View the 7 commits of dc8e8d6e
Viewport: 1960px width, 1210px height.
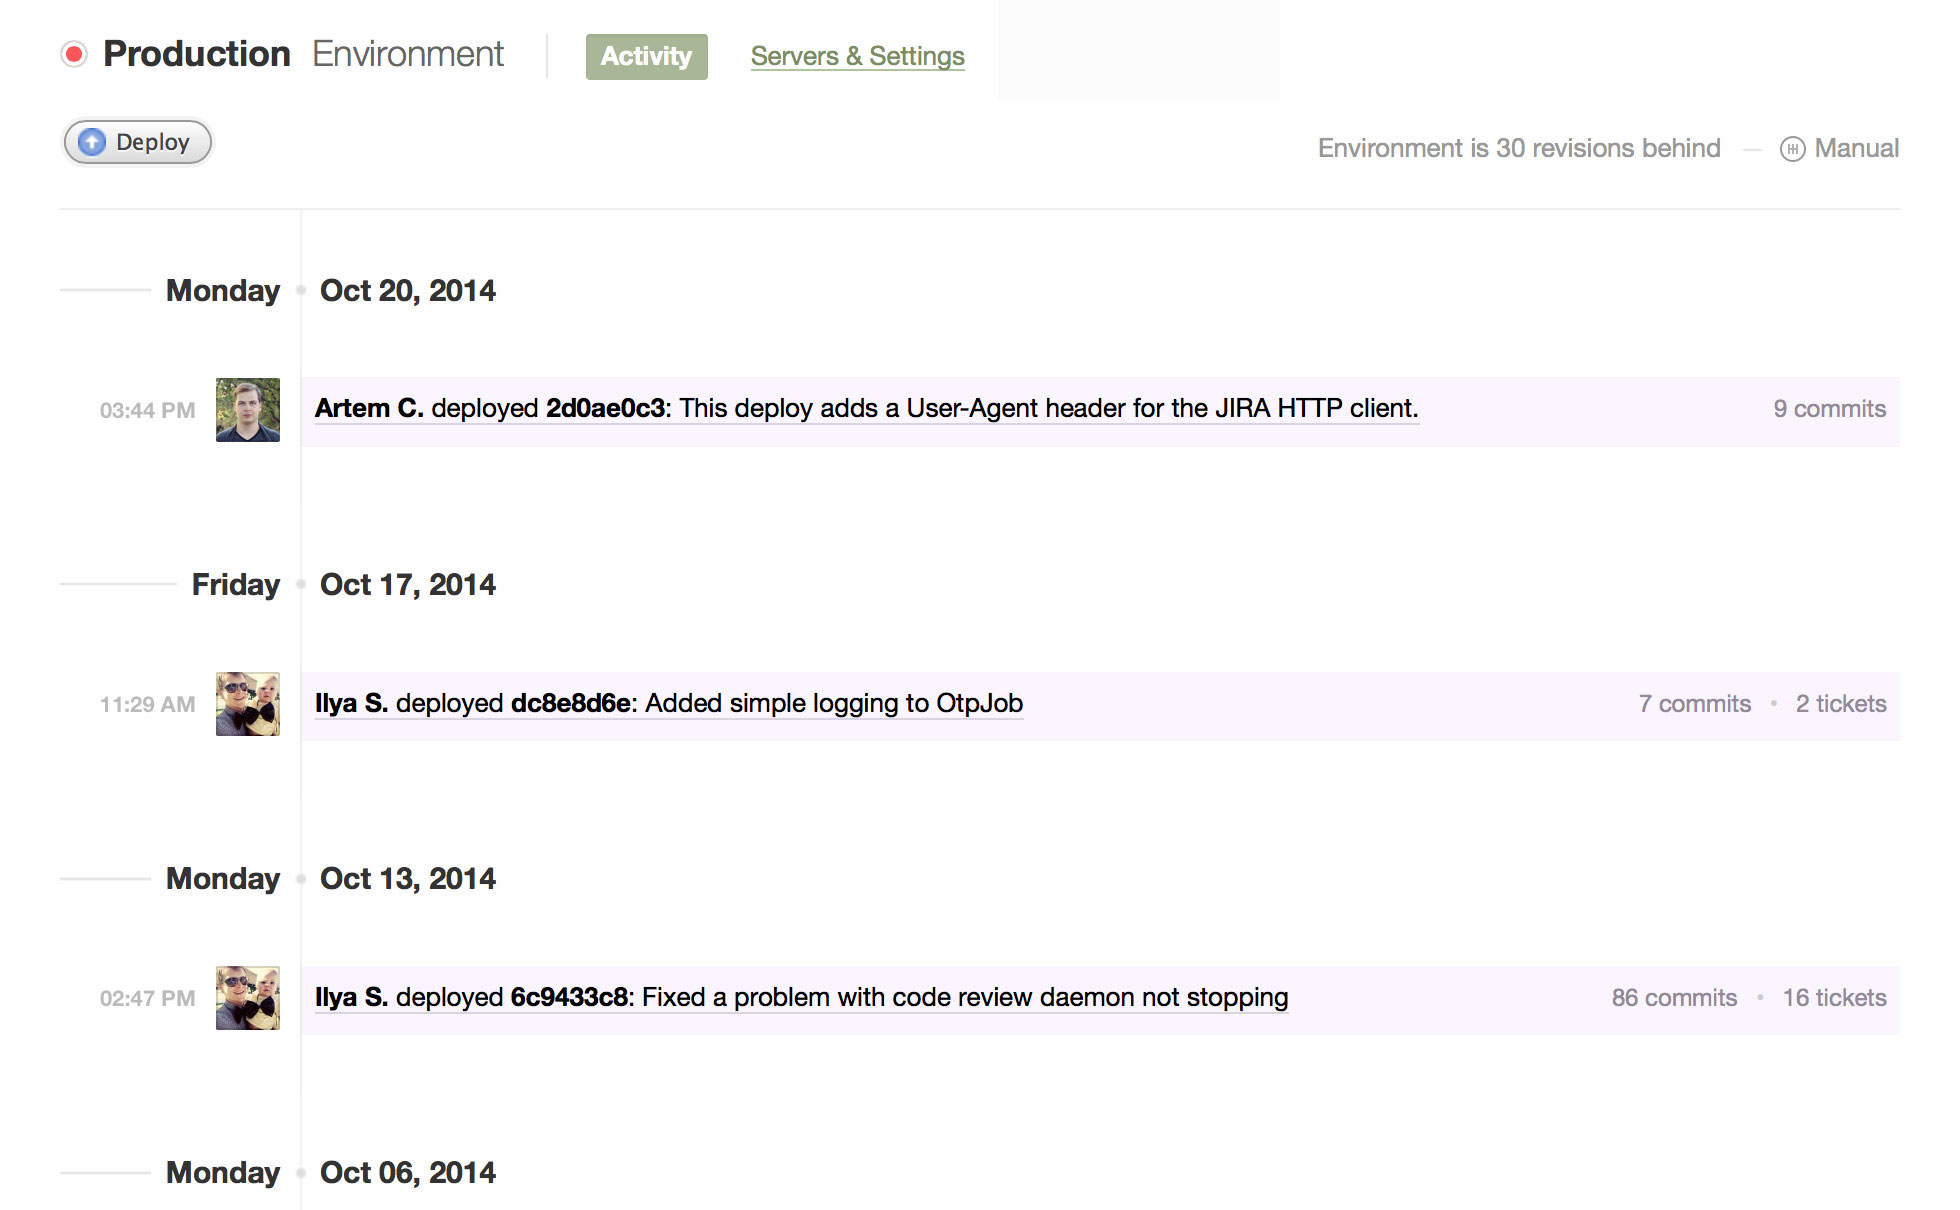(1694, 704)
